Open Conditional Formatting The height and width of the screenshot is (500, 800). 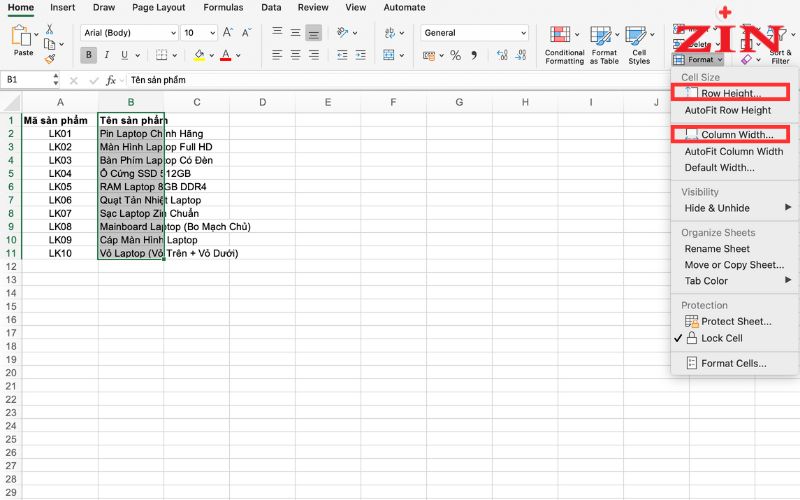[564, 45]
